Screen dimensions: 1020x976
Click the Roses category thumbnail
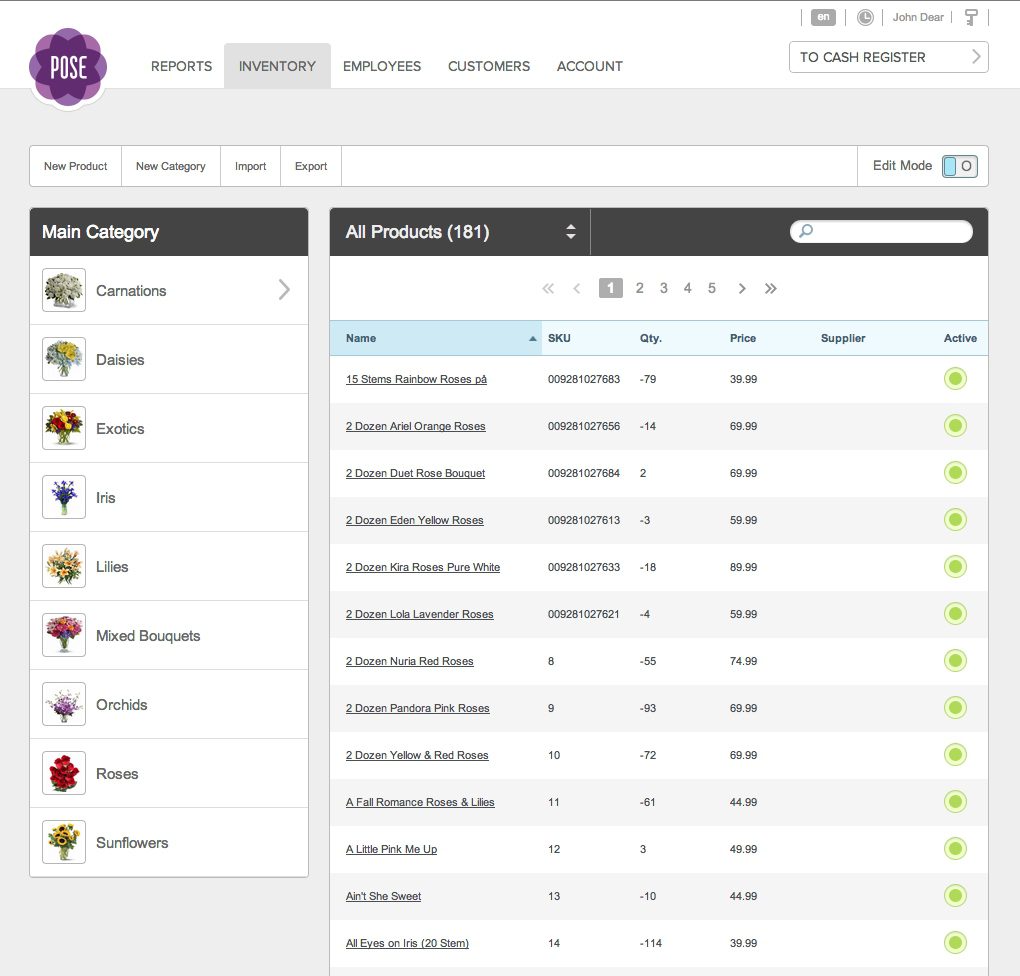64,773
